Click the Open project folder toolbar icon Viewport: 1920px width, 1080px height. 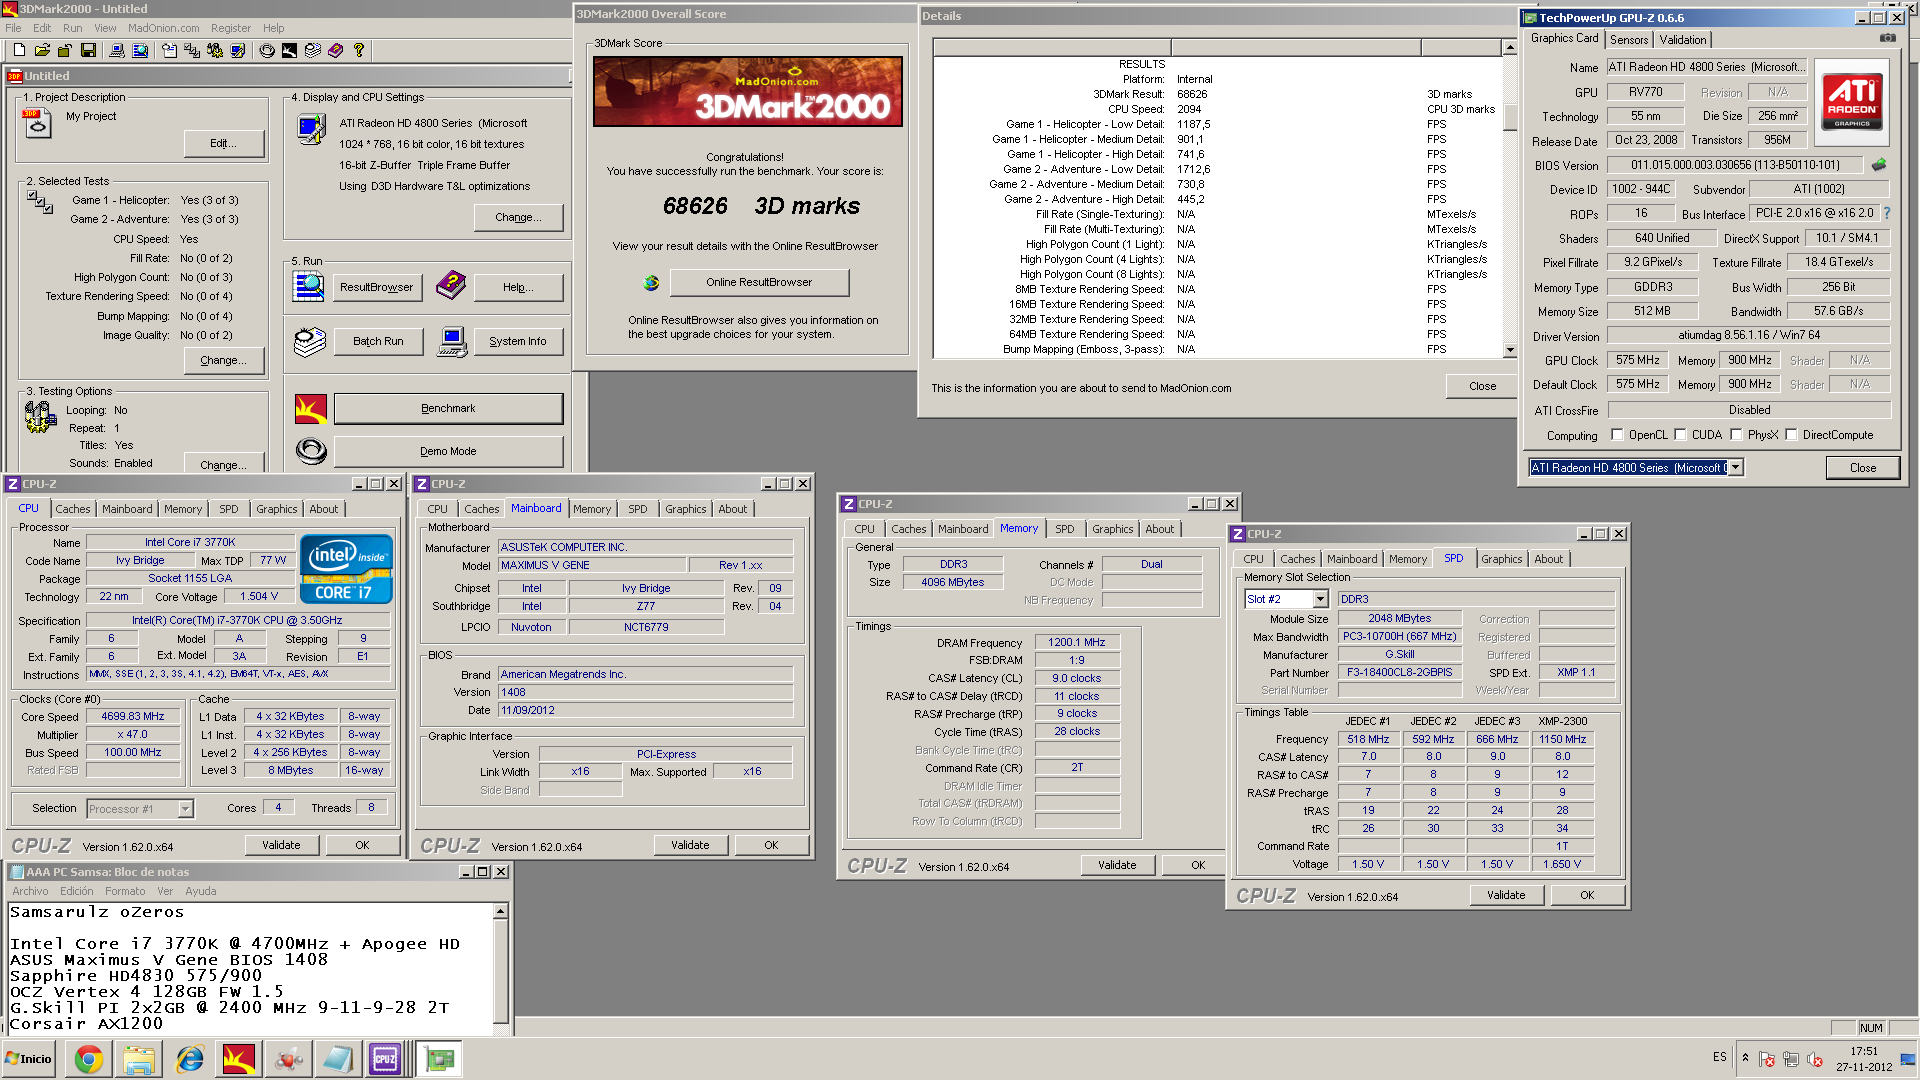click(42, 50)
